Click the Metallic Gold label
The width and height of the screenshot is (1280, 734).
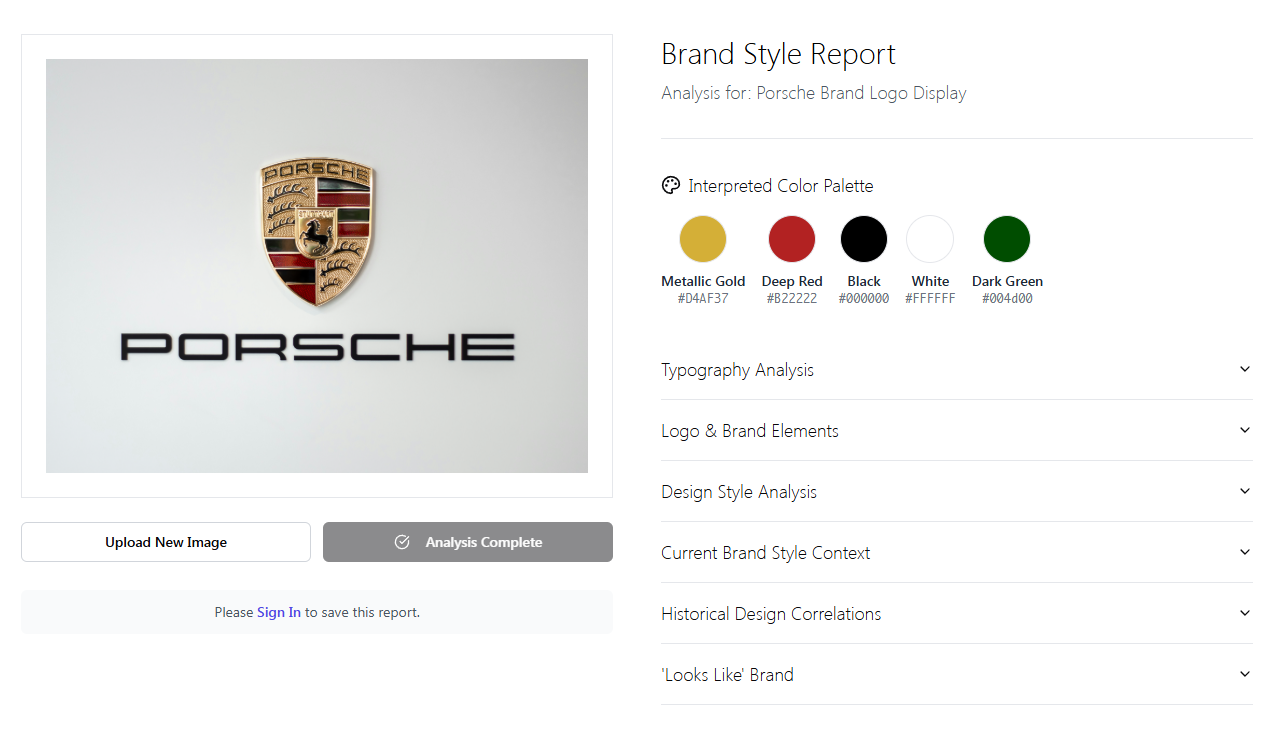tap(703, 281)
